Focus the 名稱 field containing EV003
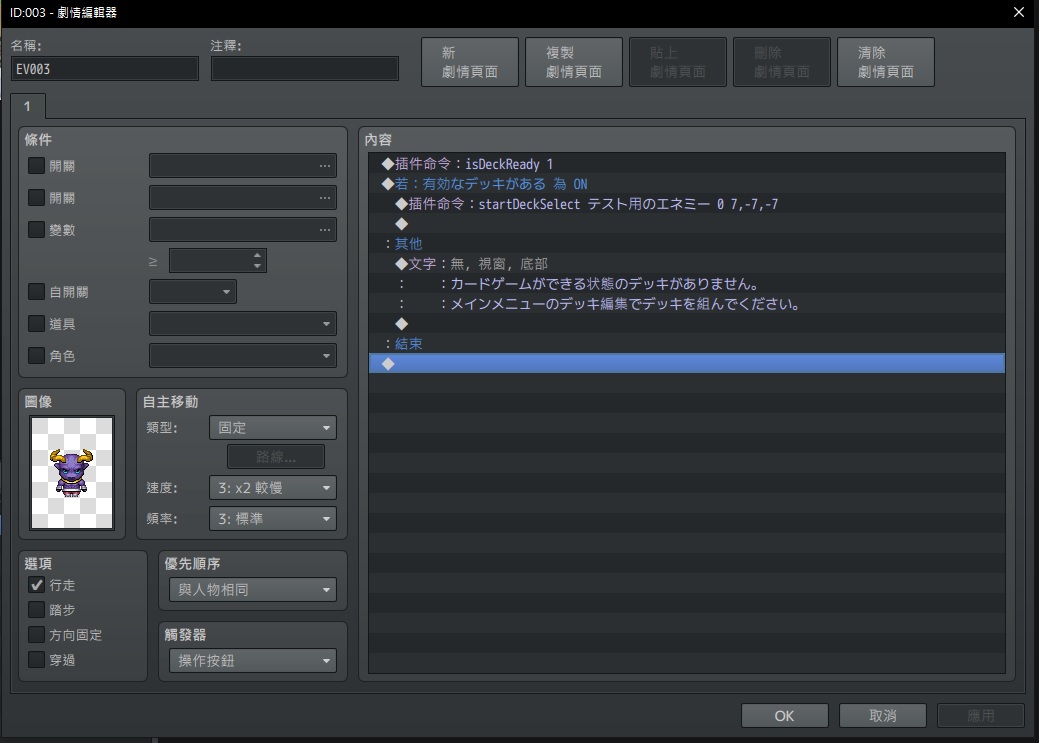The width and height of the screenshot is (1039, 743). 105,69
